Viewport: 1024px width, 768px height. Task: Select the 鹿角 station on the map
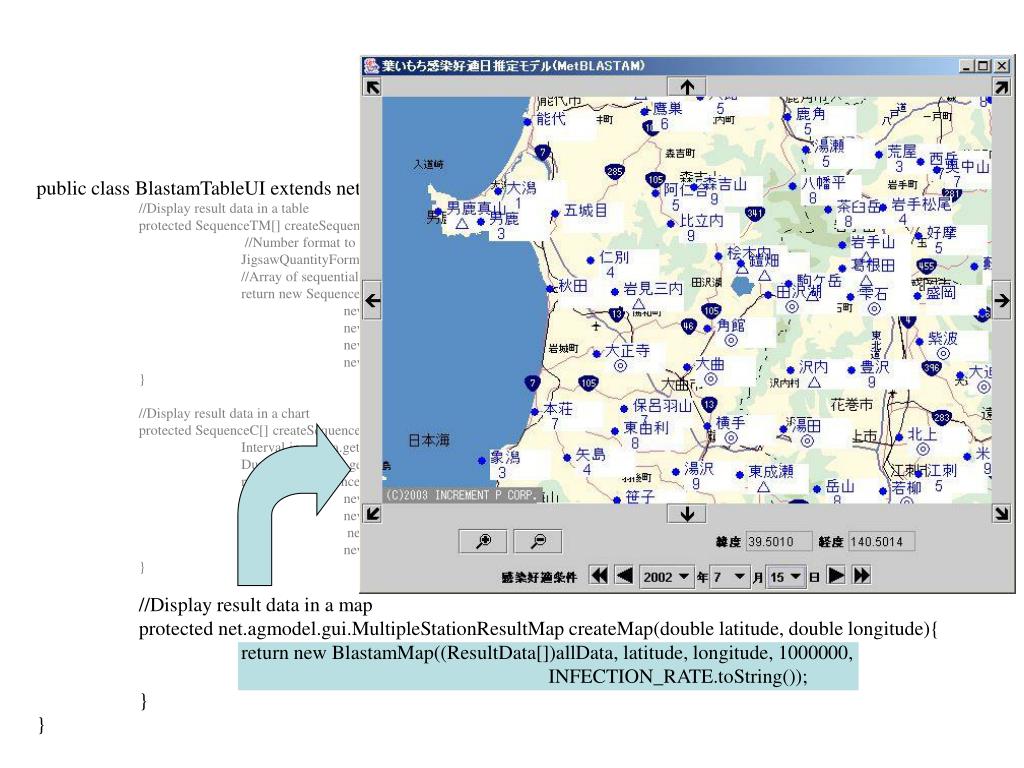click(788, 117)
